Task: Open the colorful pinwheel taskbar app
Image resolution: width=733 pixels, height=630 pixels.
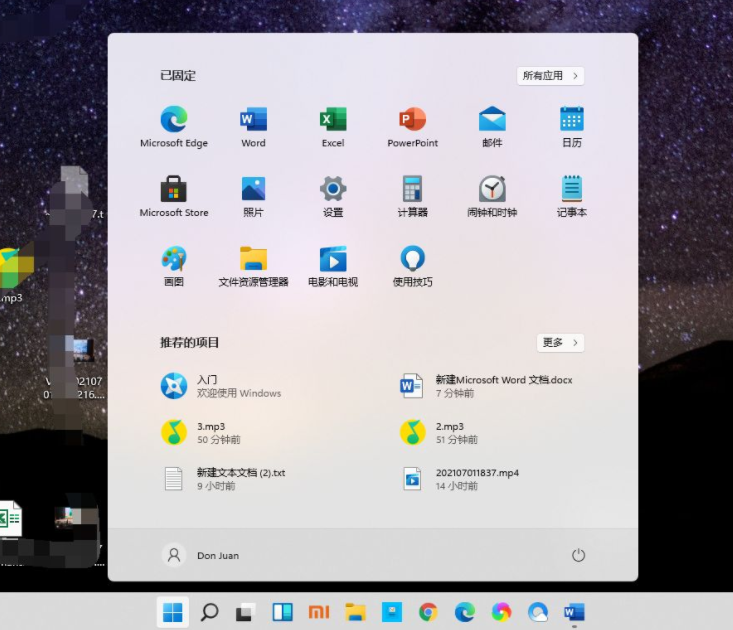Action: pos(501,612)
